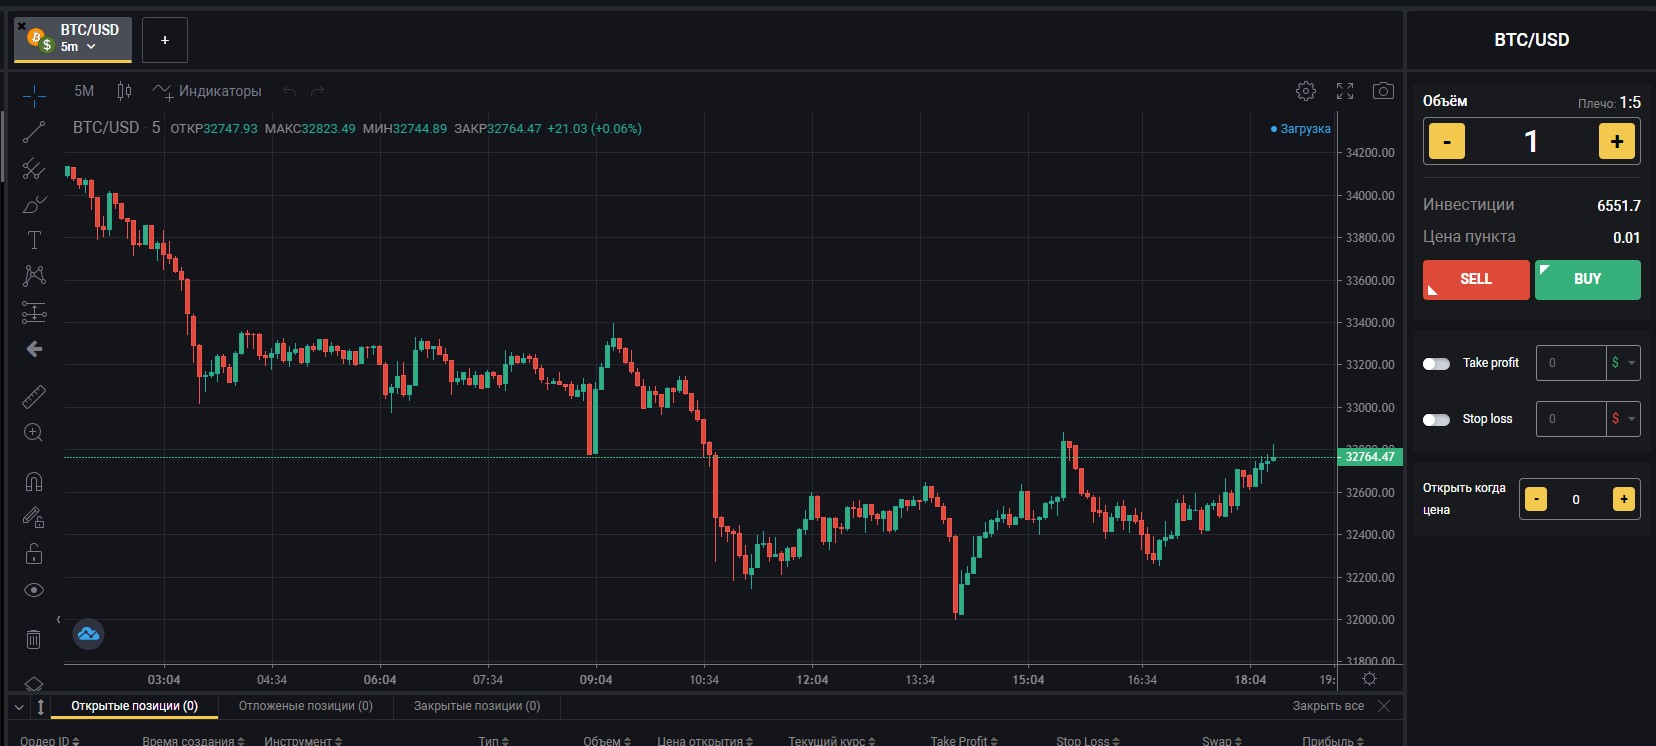Click the 32764.47 current price label

[1370, 457]
